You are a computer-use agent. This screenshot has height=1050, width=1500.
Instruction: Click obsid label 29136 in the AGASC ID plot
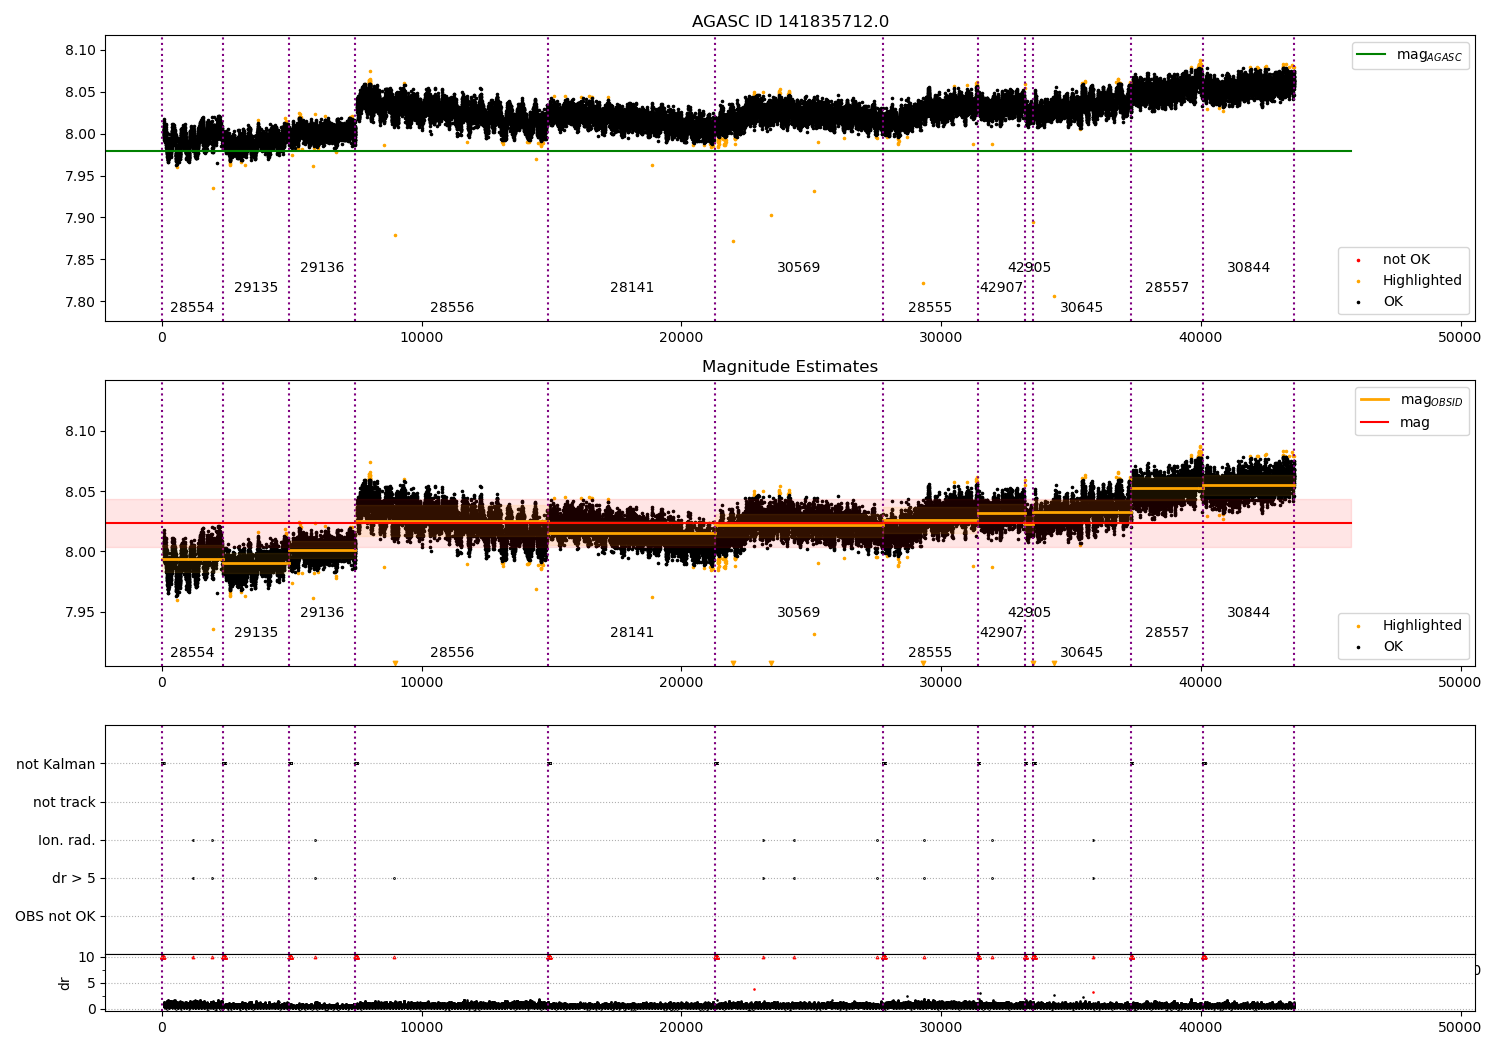click(x=322, y=267)
